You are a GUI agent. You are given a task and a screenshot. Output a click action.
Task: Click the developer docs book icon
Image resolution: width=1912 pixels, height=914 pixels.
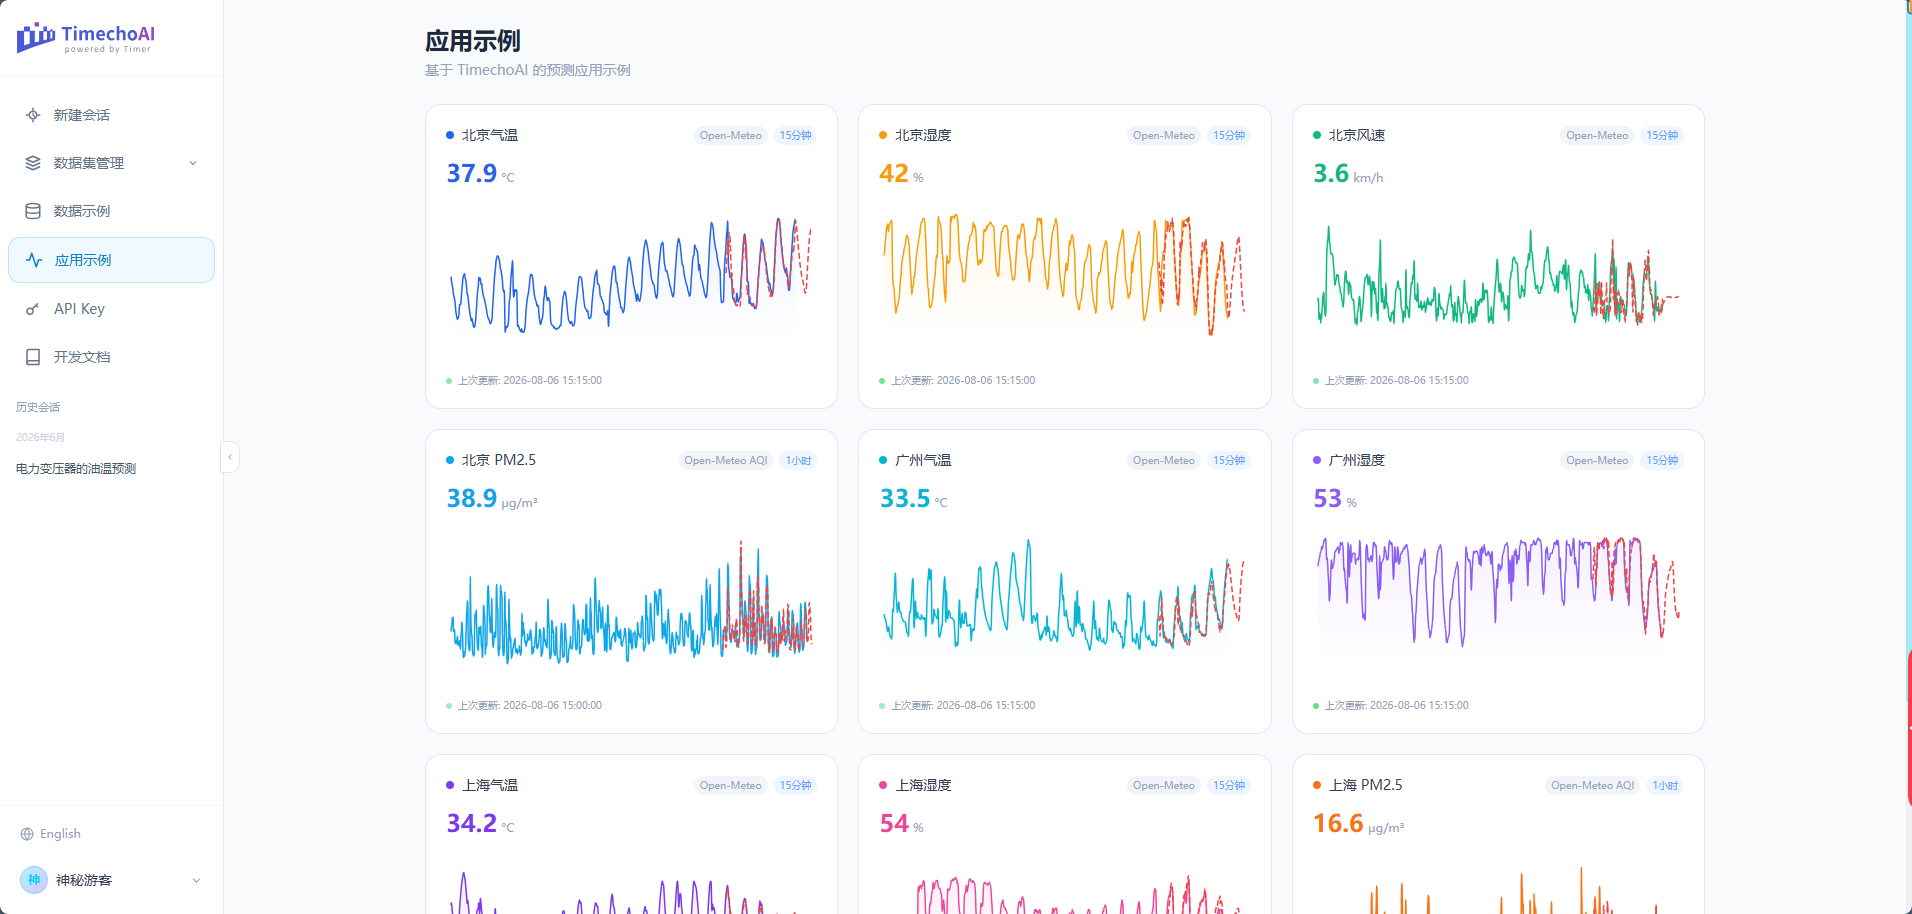[33, 357]
